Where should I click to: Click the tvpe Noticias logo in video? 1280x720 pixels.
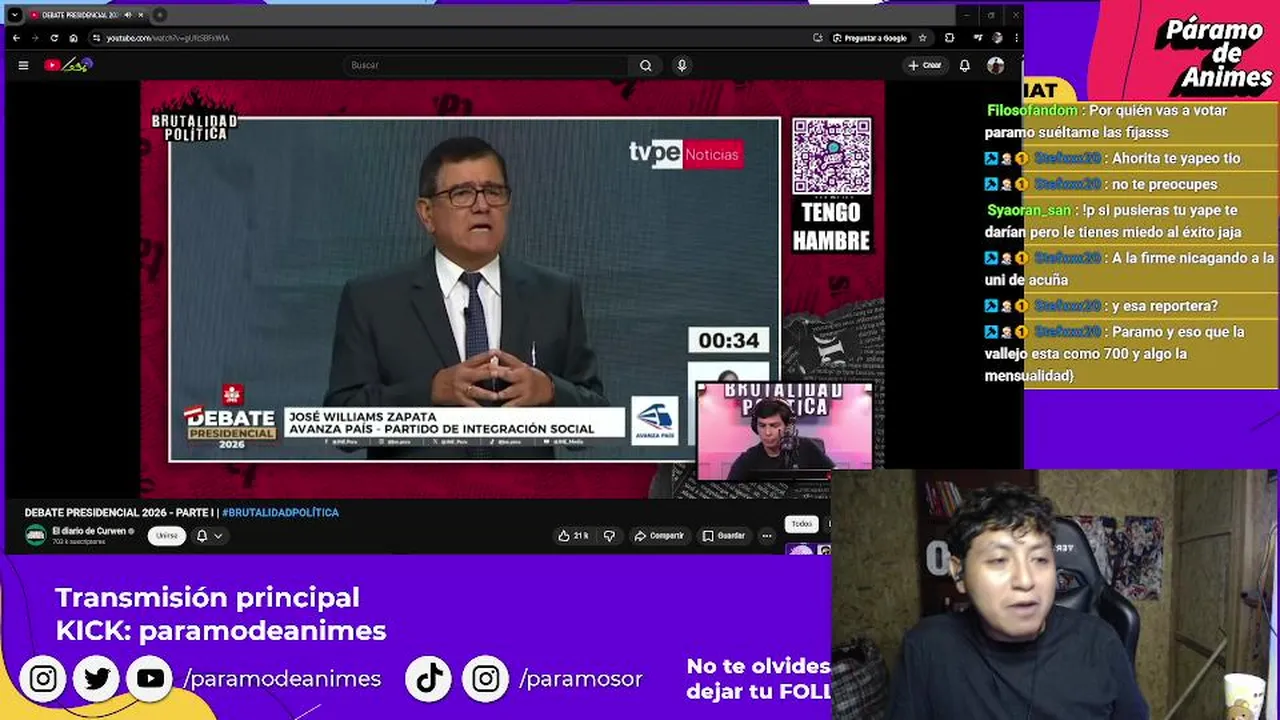tap(684, 154)
